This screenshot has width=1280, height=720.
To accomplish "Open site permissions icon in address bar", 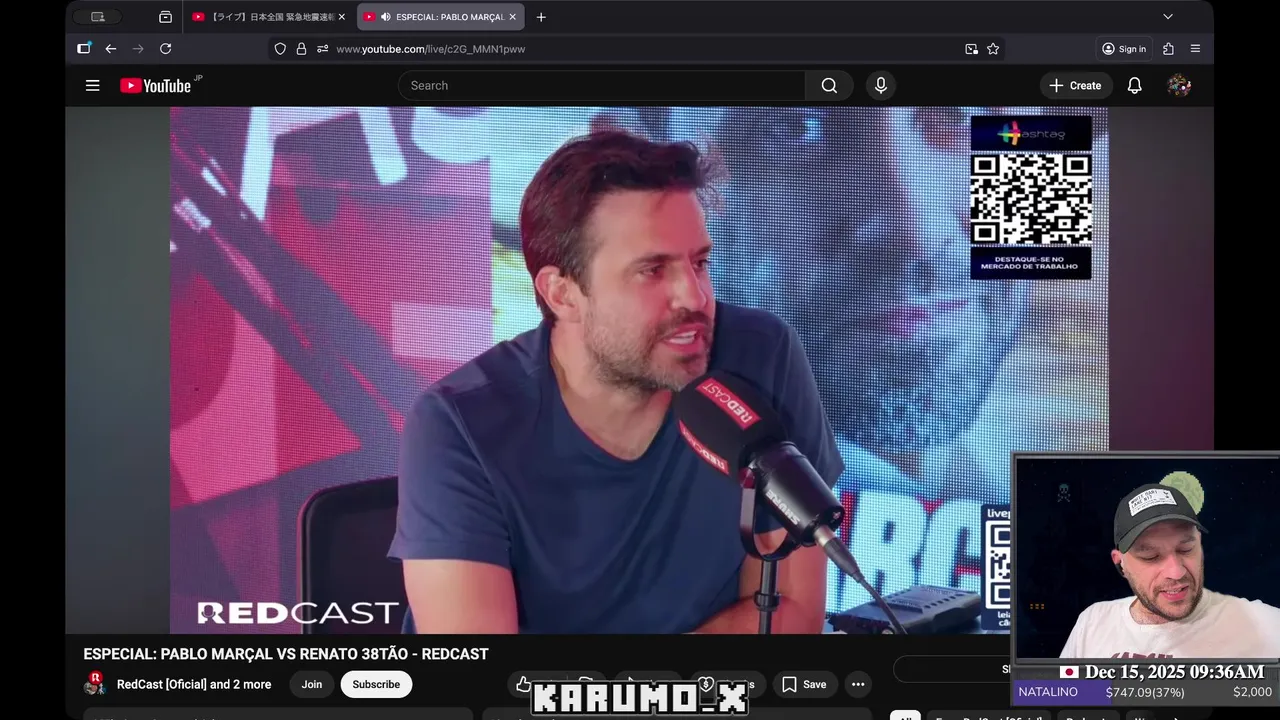I will [x=322, y=48].
